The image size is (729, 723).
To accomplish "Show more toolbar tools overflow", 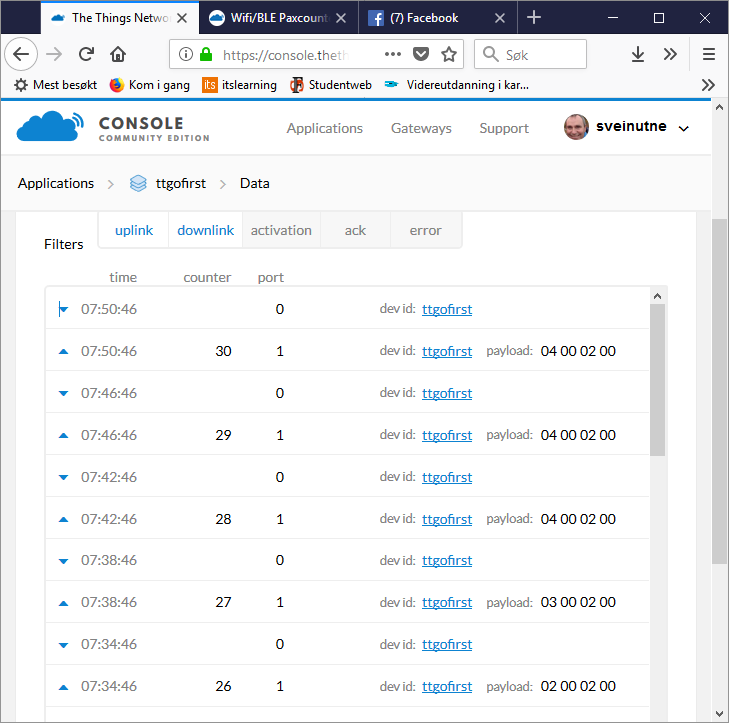I will pyautogui.click(x=670, y=54).
